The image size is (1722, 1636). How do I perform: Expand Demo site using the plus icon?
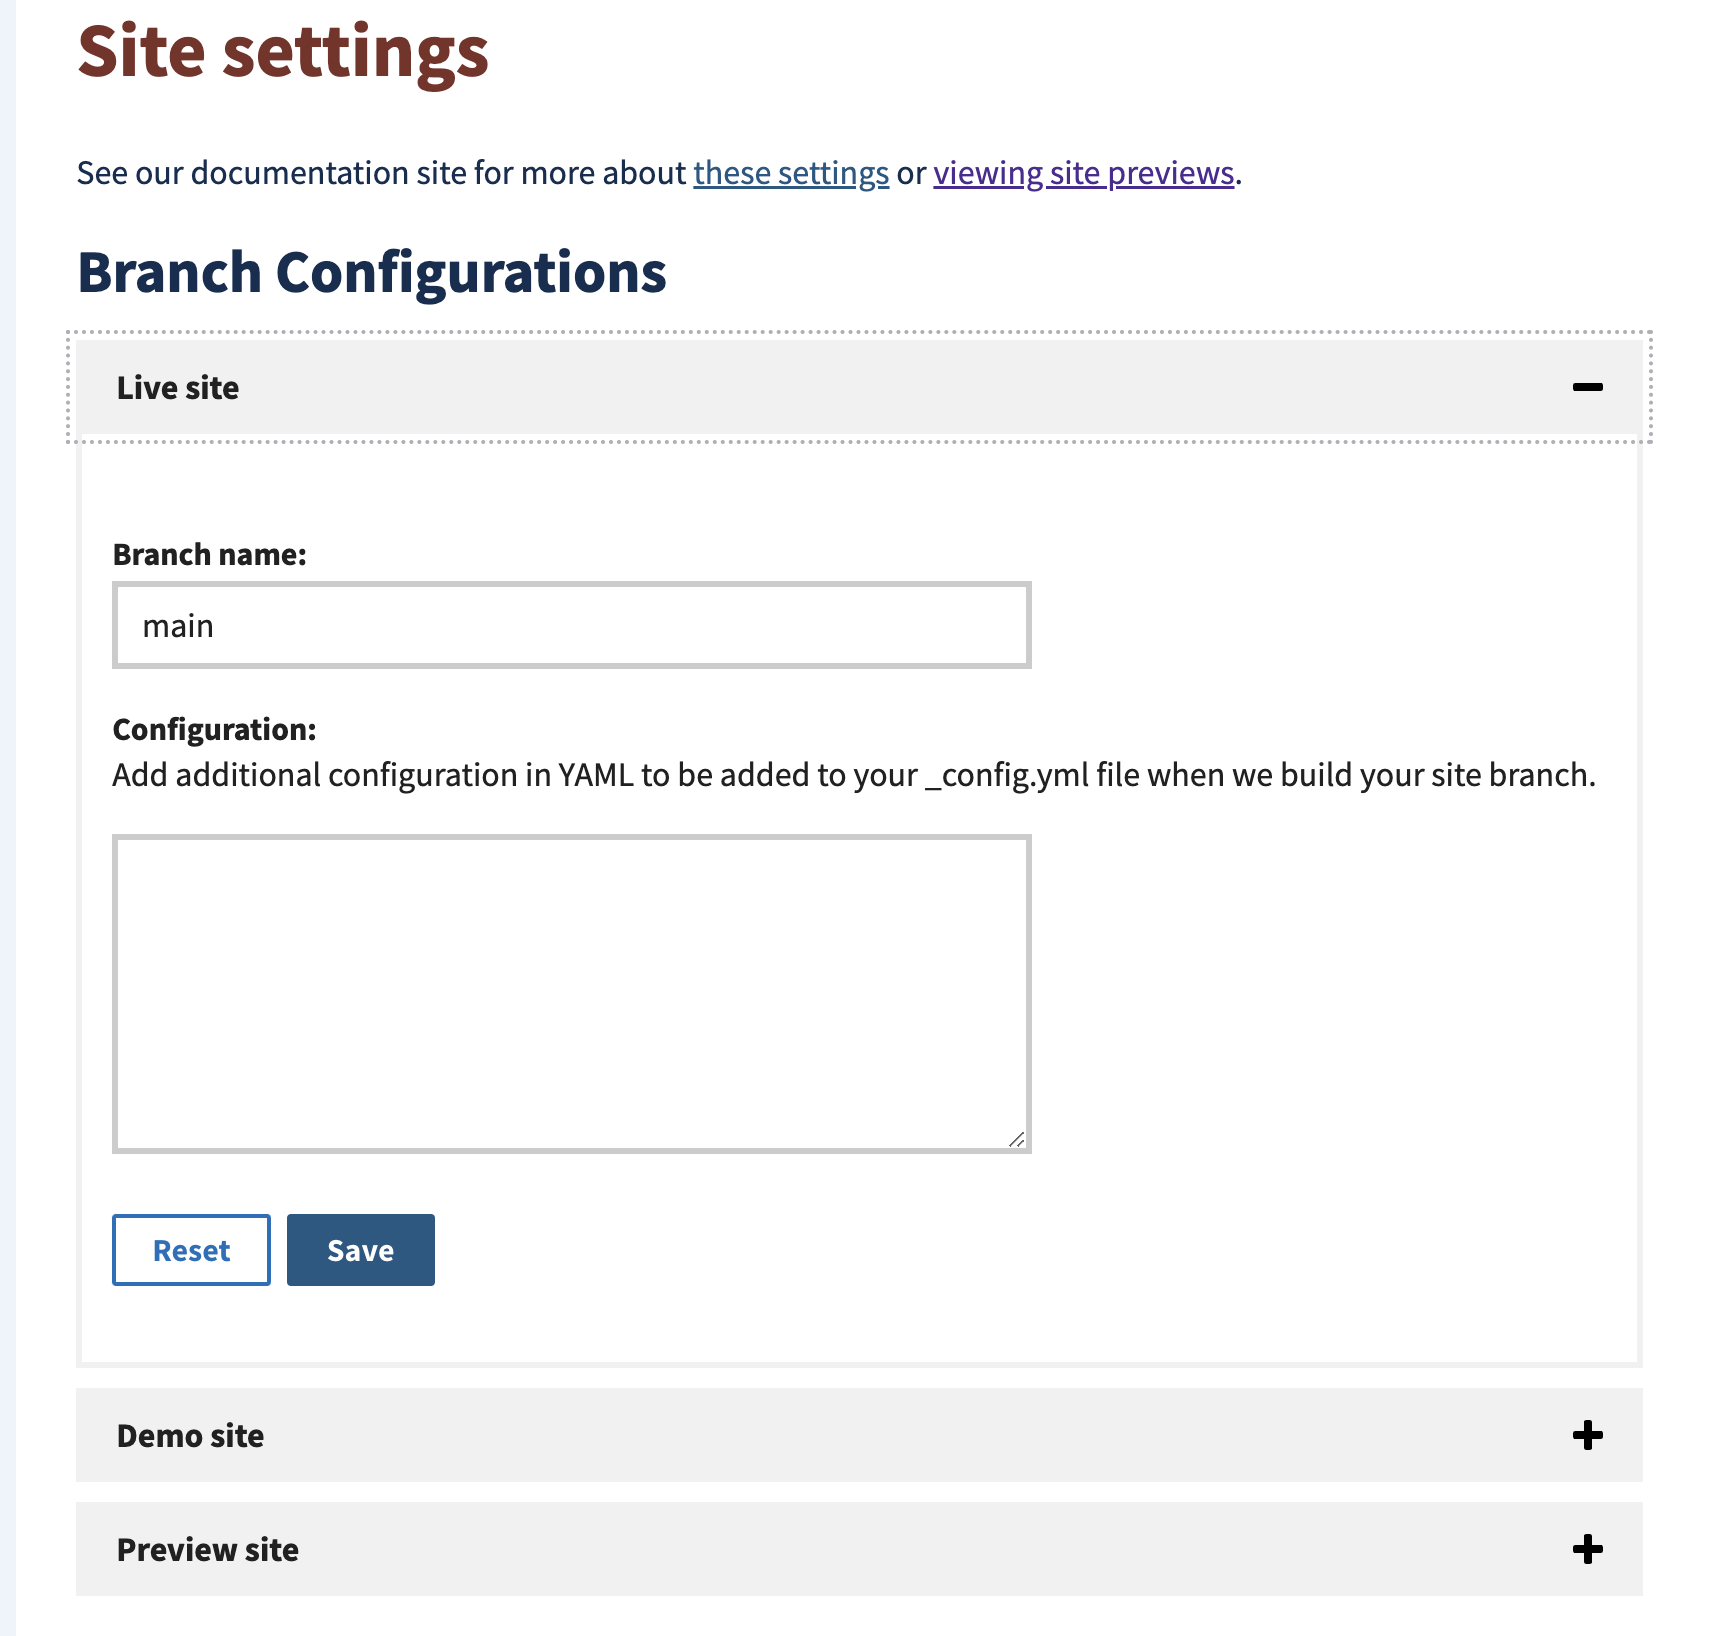[x=1585, y=1434]
